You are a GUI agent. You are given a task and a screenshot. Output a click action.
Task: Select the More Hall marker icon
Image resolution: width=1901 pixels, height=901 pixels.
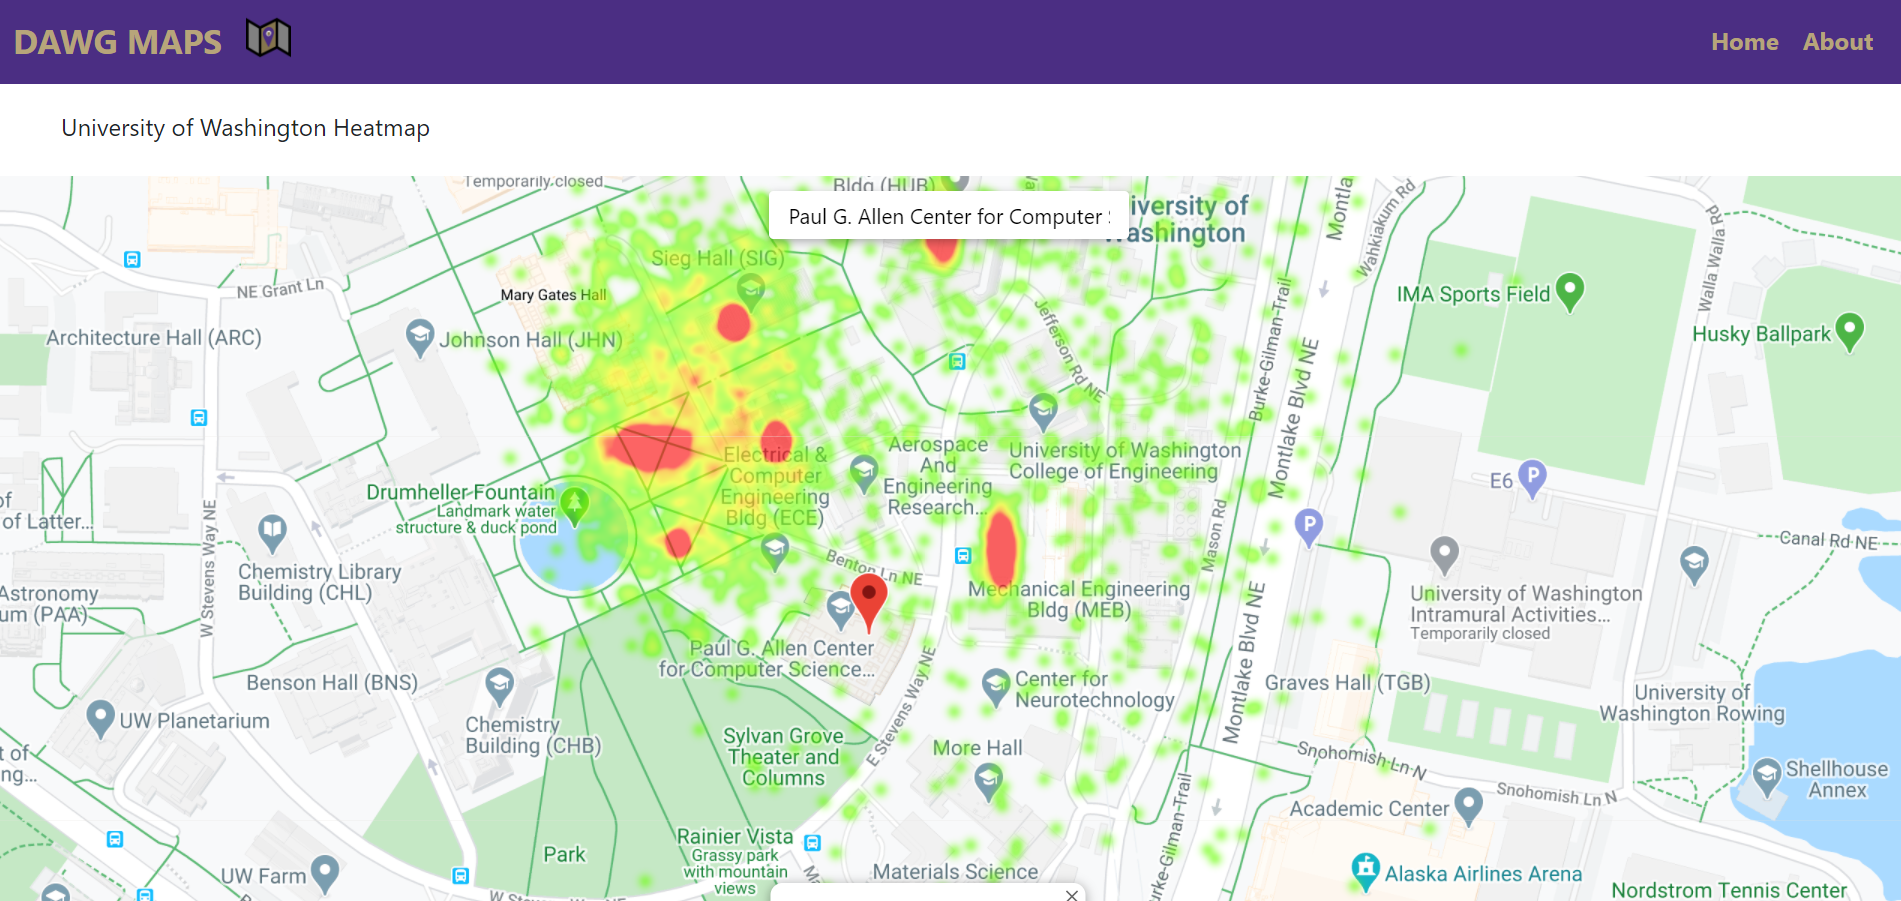coord(988,782)
